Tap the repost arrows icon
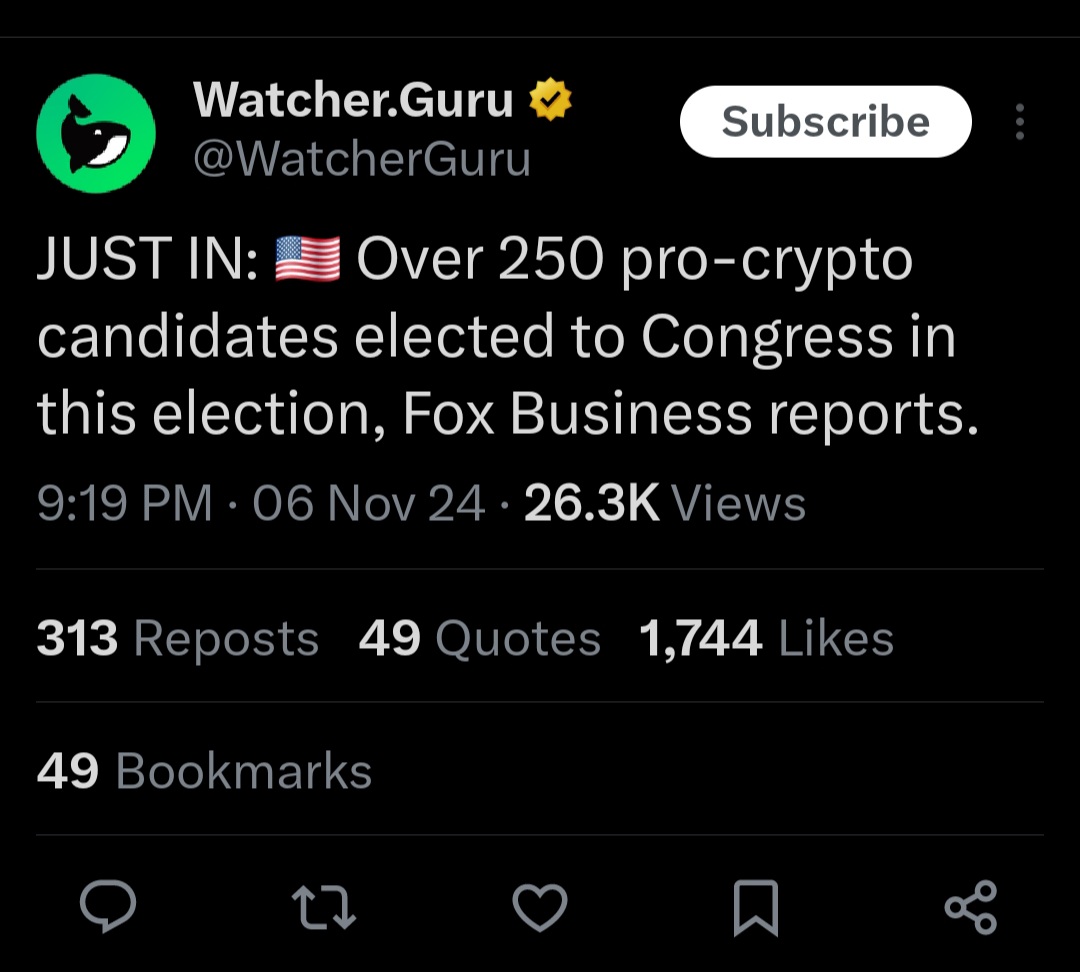1080x972 pixels. tap(324, 908)
